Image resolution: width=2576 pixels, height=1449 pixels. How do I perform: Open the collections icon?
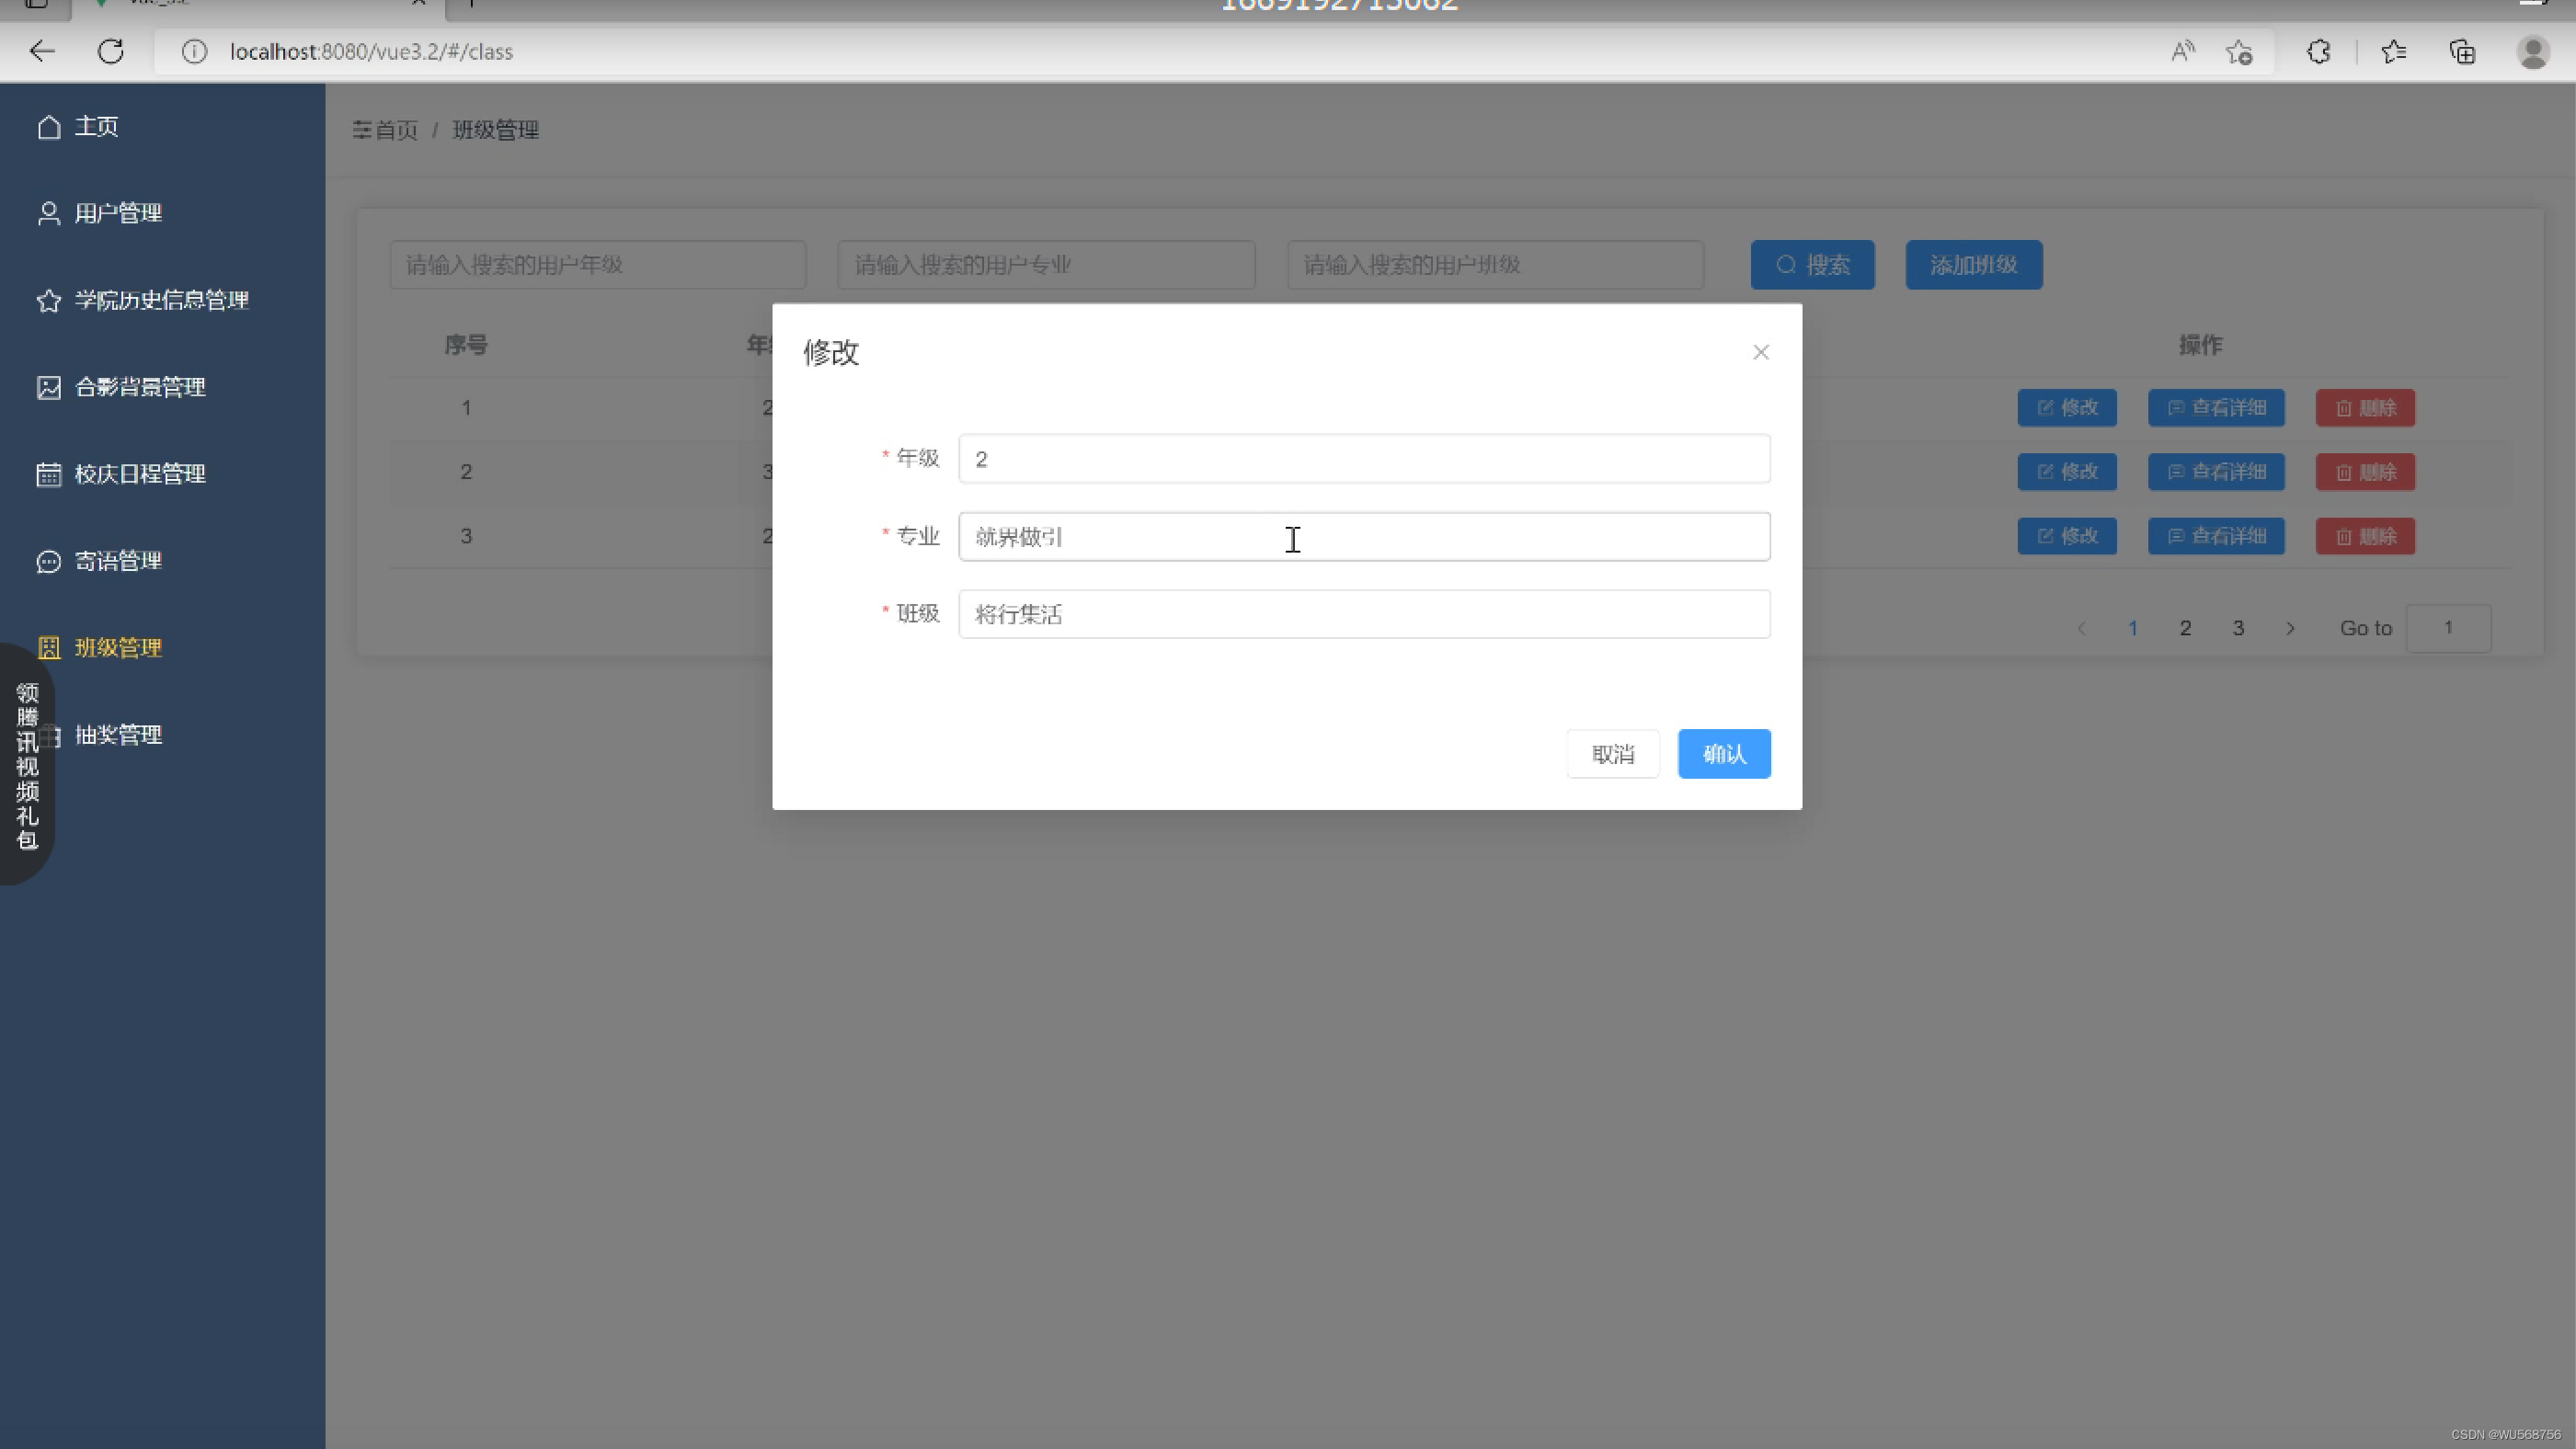pyautogui.click(x=2463, y=51)
